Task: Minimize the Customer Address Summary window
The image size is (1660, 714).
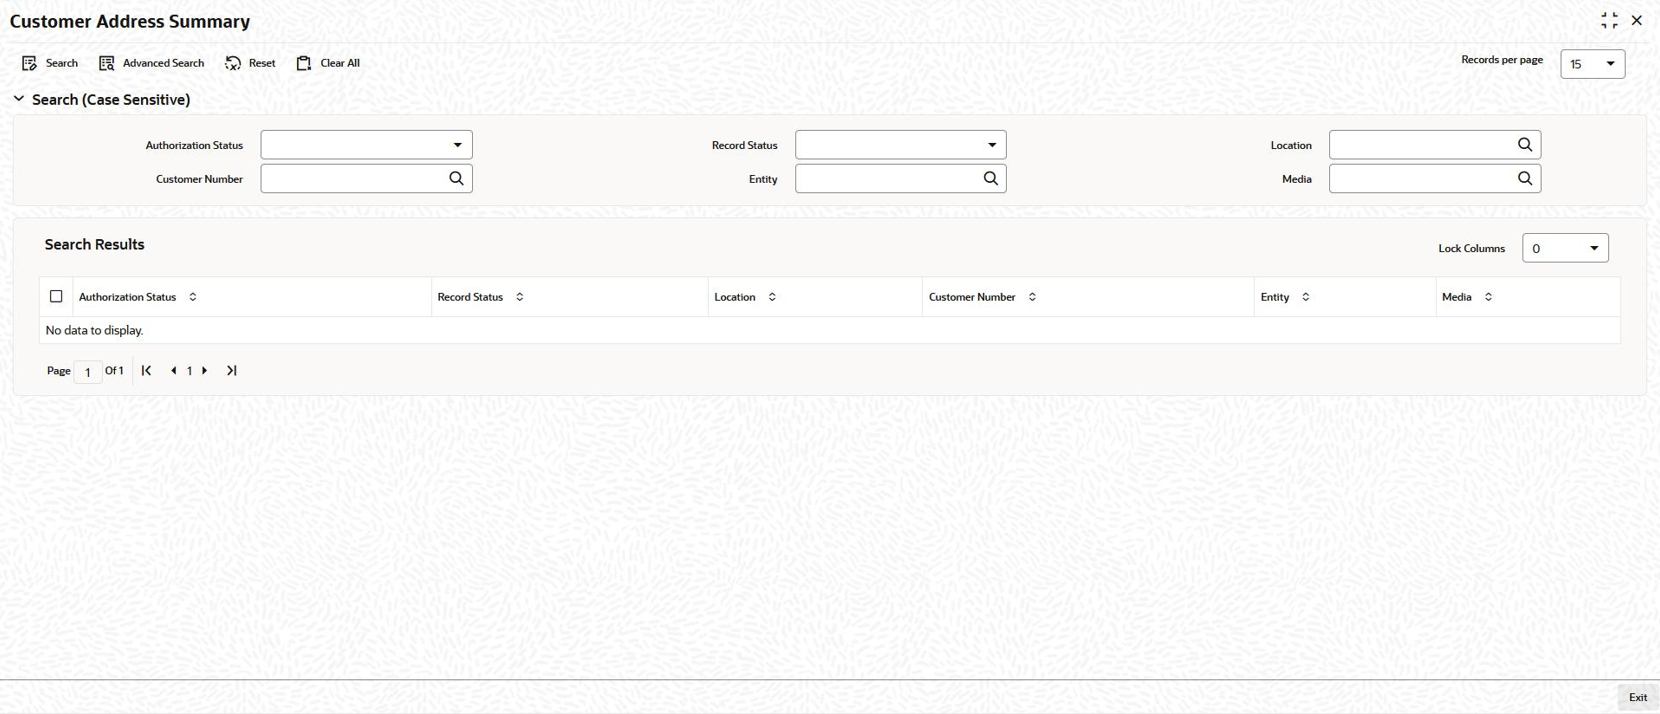Action: pos(1609,20)
